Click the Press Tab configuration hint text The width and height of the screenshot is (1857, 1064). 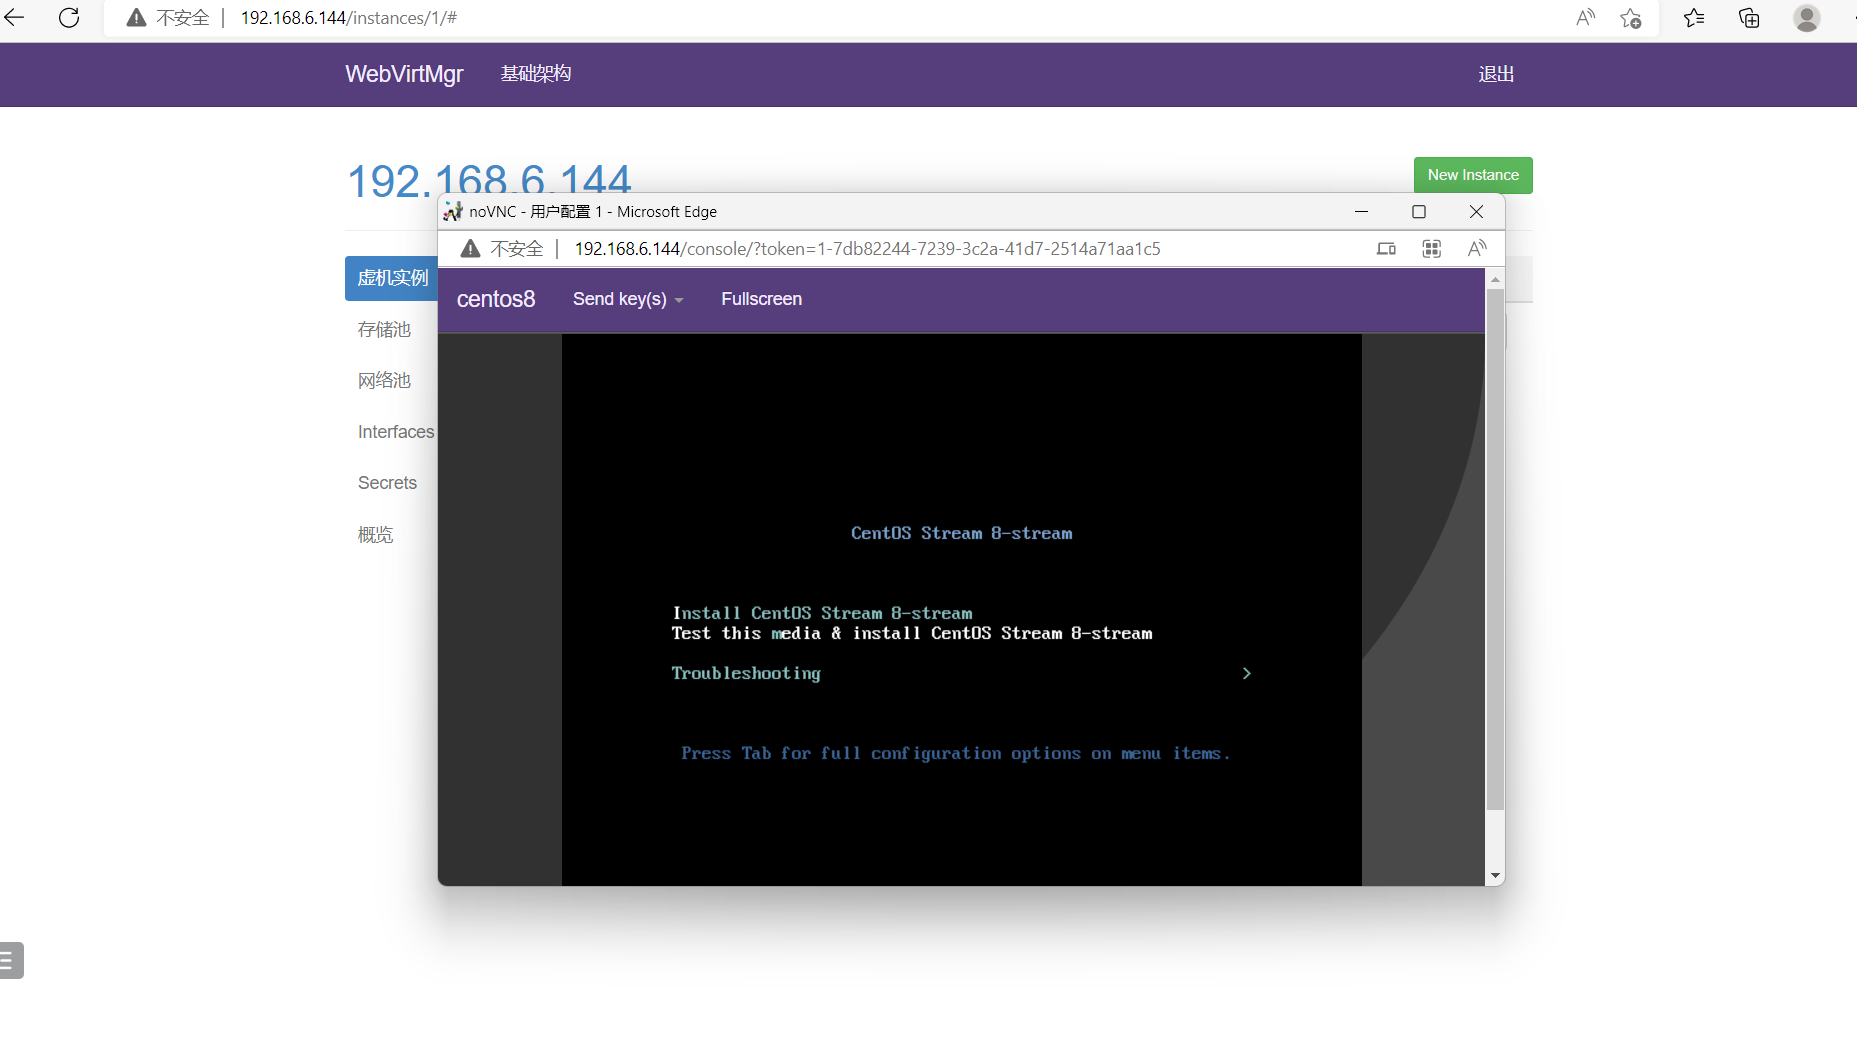[956, 754]
